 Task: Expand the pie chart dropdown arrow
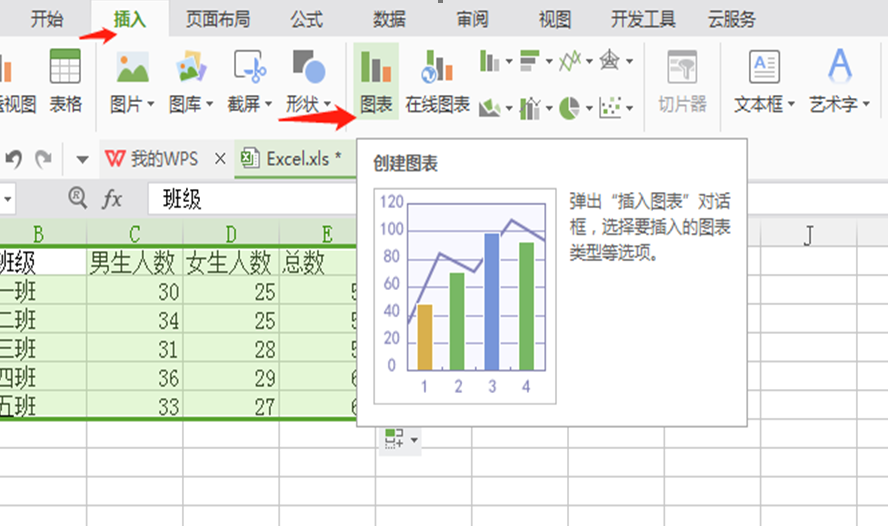589,108
